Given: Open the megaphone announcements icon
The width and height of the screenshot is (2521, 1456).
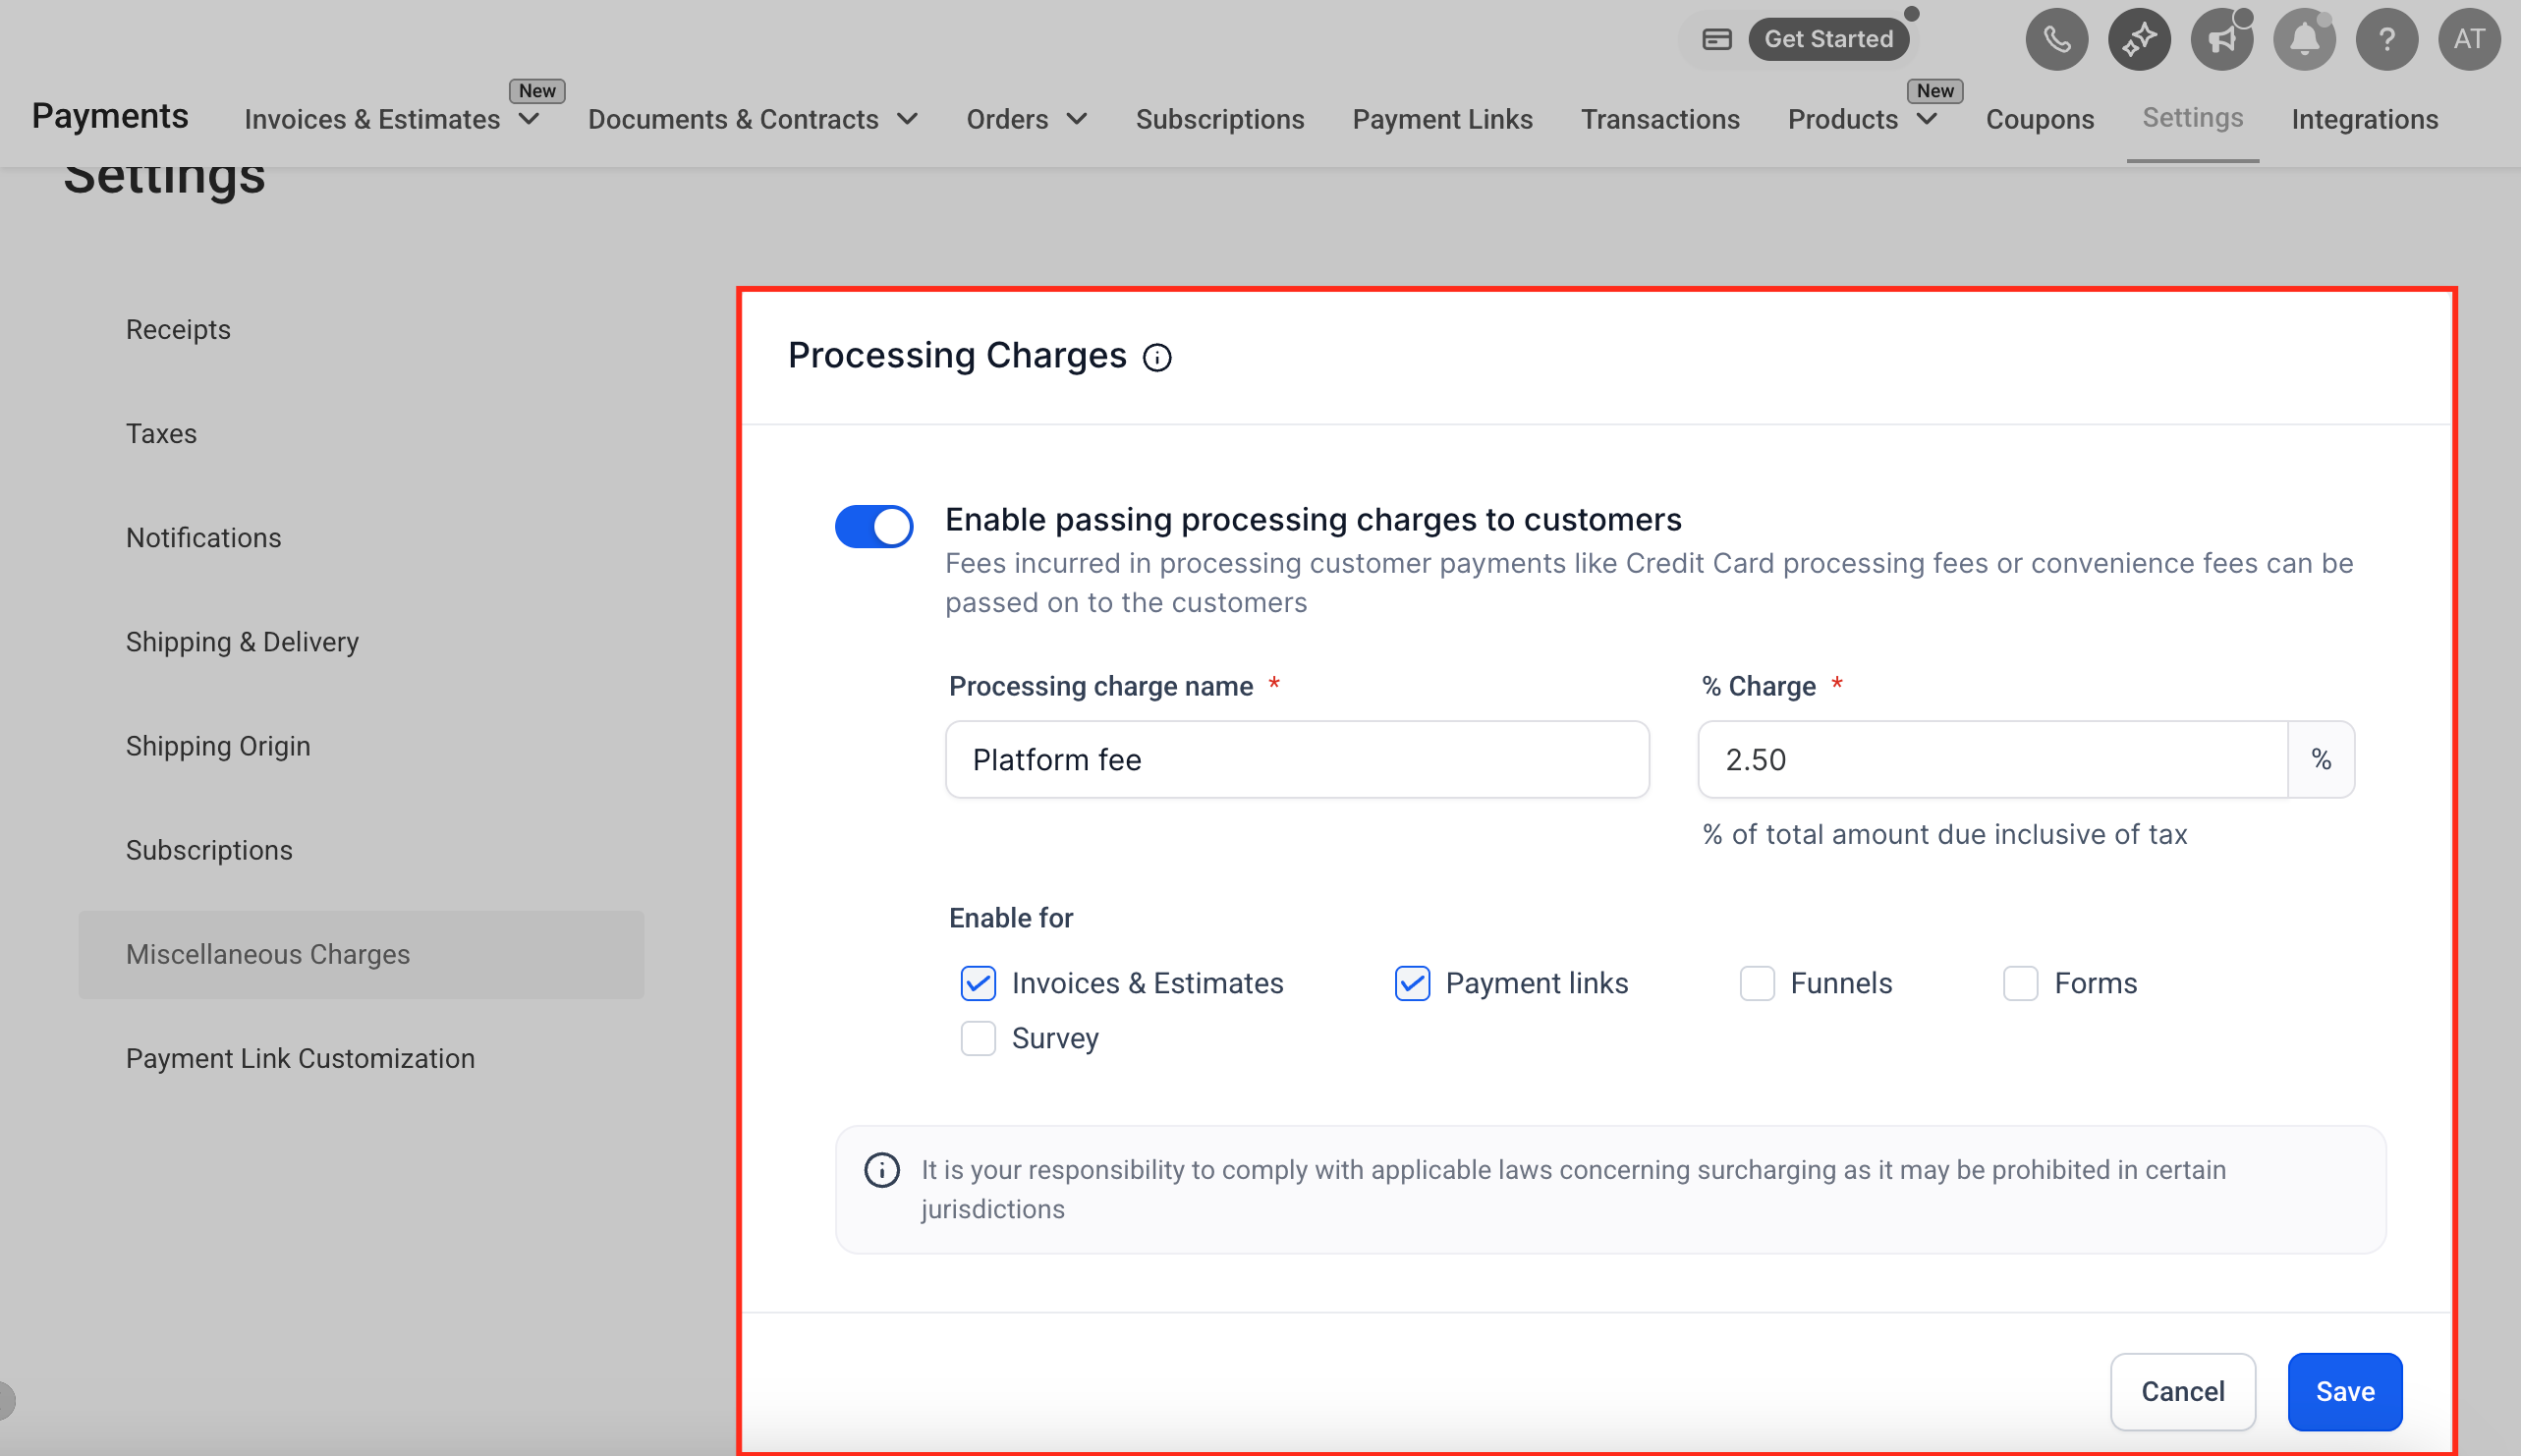Looking at the screenshot, I should coord(2222,39).
